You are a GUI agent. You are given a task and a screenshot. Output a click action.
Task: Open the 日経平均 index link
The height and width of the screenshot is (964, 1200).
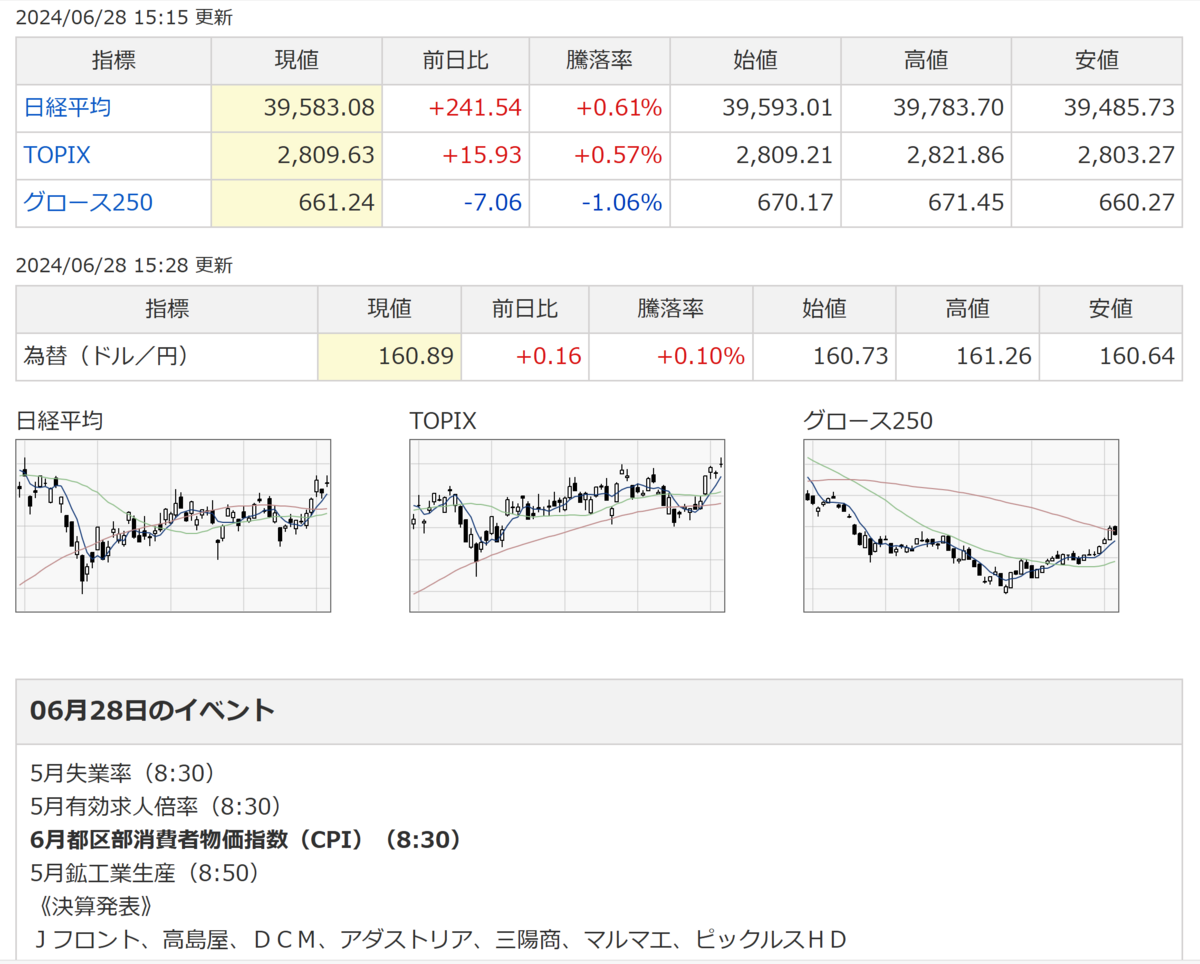pyautogui.click(x=67, y=108)
